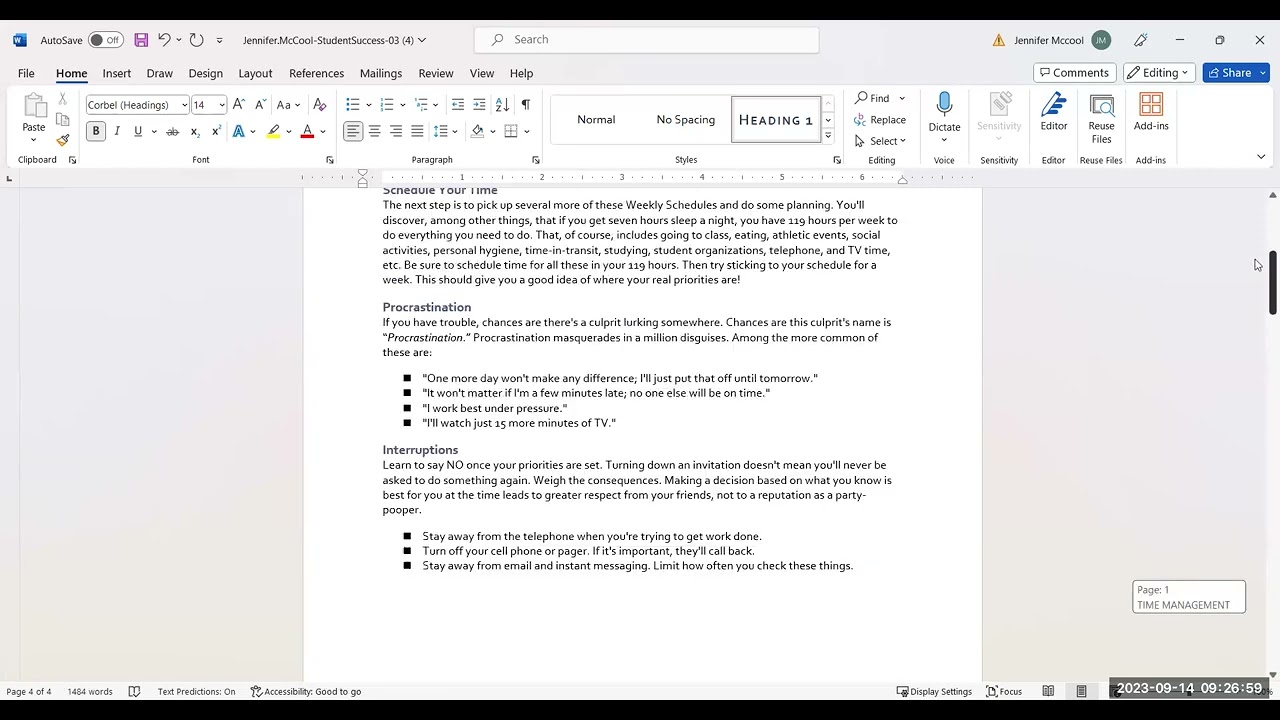Switch to the Layout tab
Viewport: 1280px width, 720px height.
pyautogui.click(x=255, y=73)
